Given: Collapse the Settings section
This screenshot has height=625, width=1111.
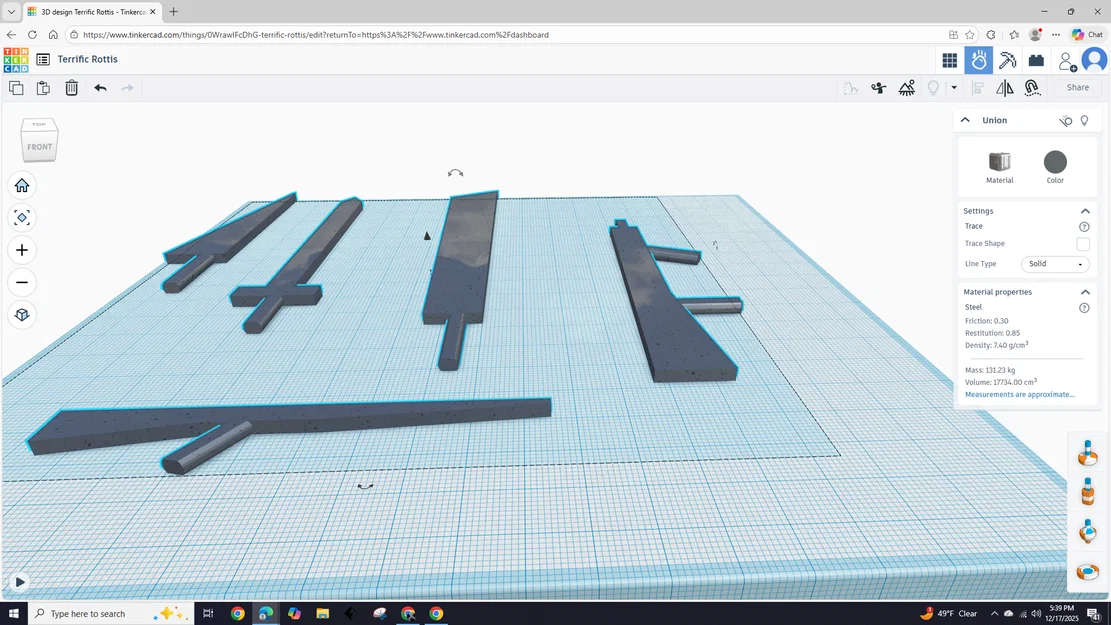Looking at the screenshot, I should pos(1085,211).
